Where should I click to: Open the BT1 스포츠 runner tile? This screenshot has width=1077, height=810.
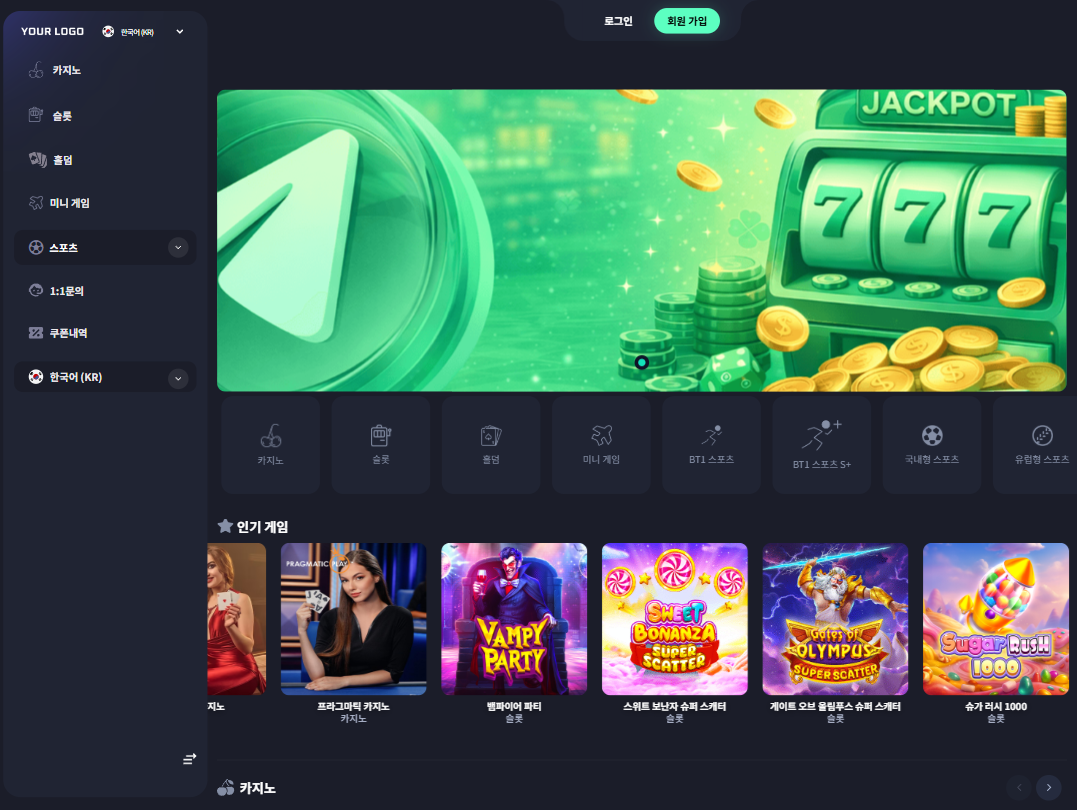[x=712, y=445]
